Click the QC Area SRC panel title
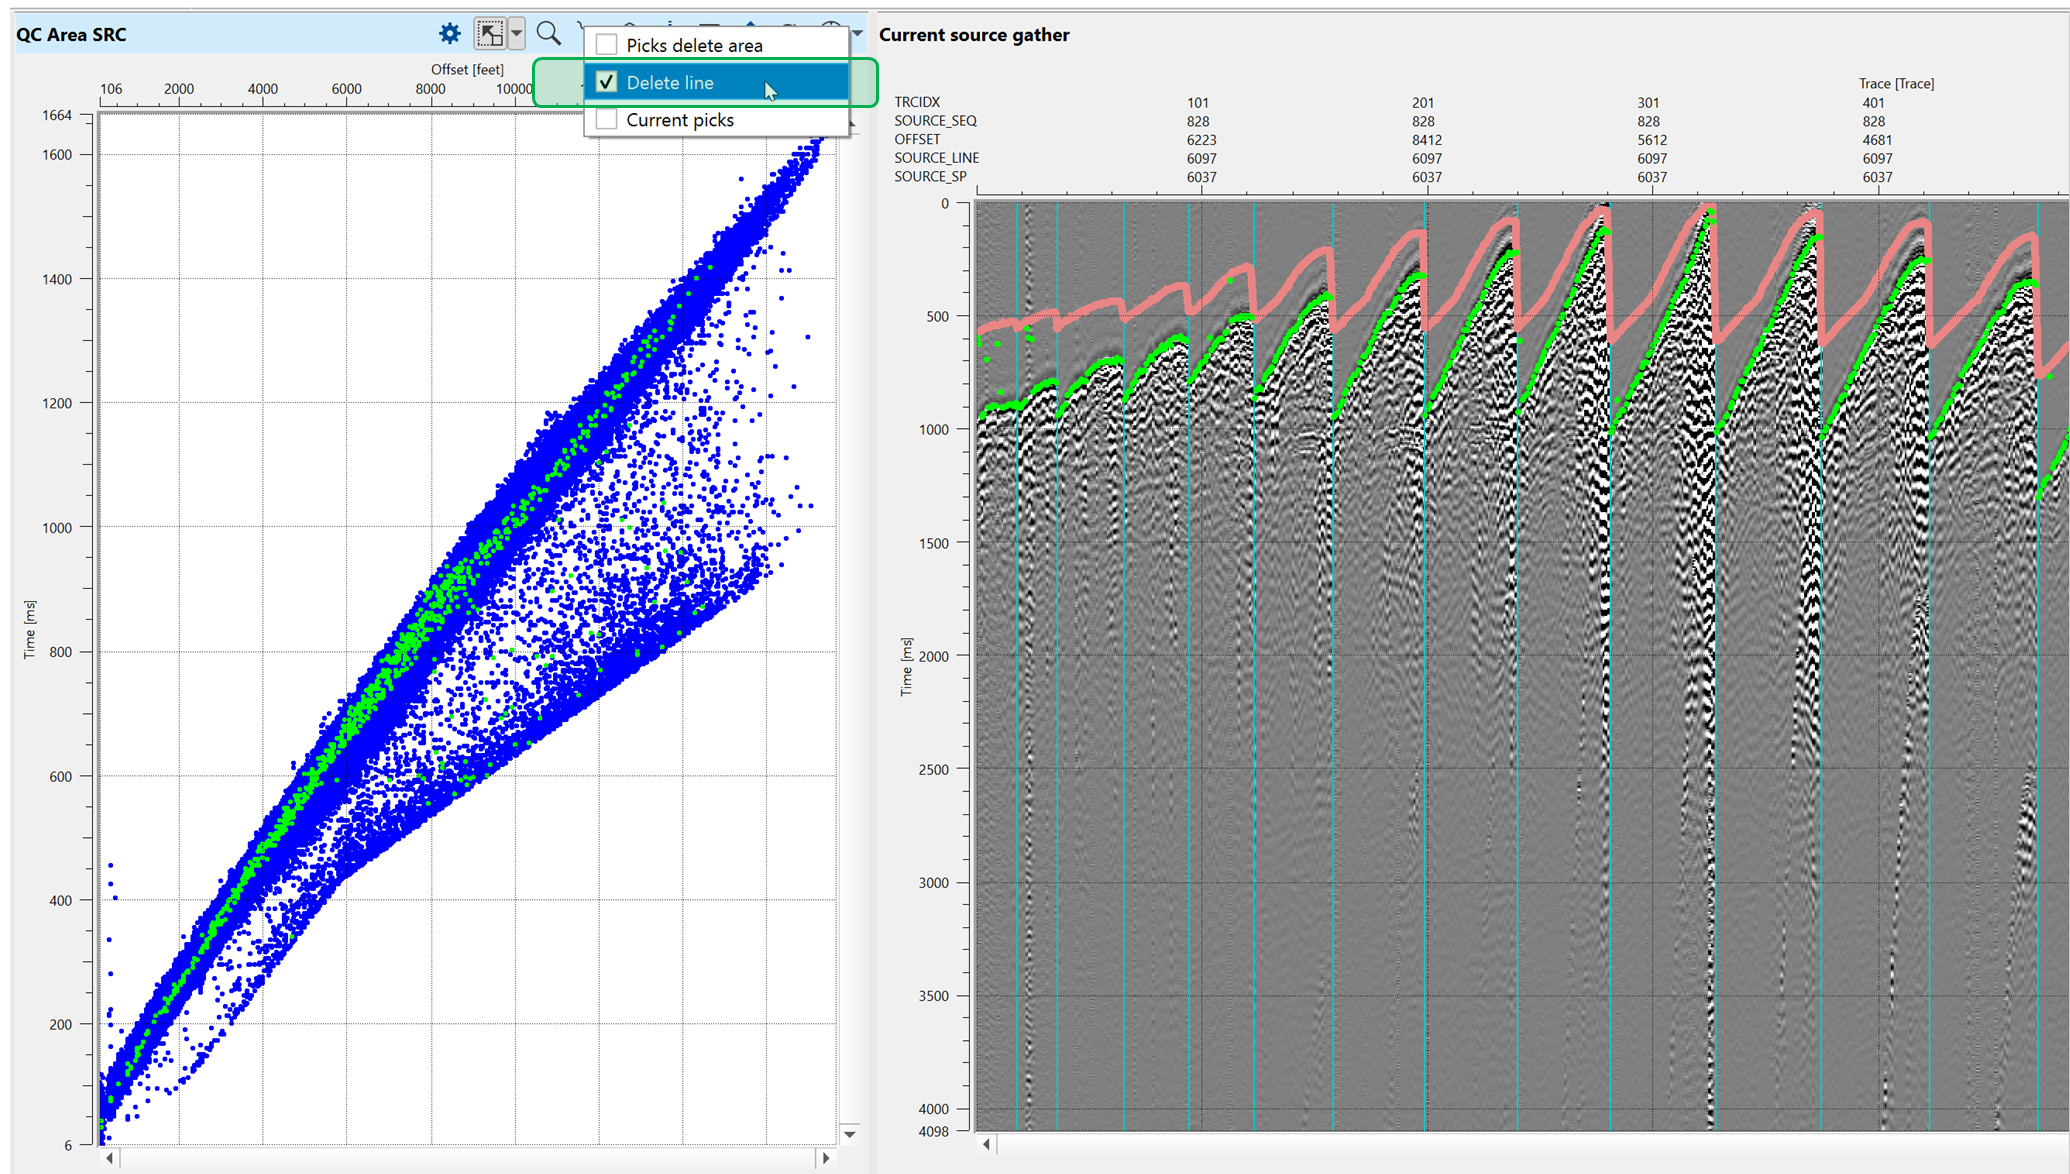The width and height of the screenshot is (2070, 1174). coord(71,34)
